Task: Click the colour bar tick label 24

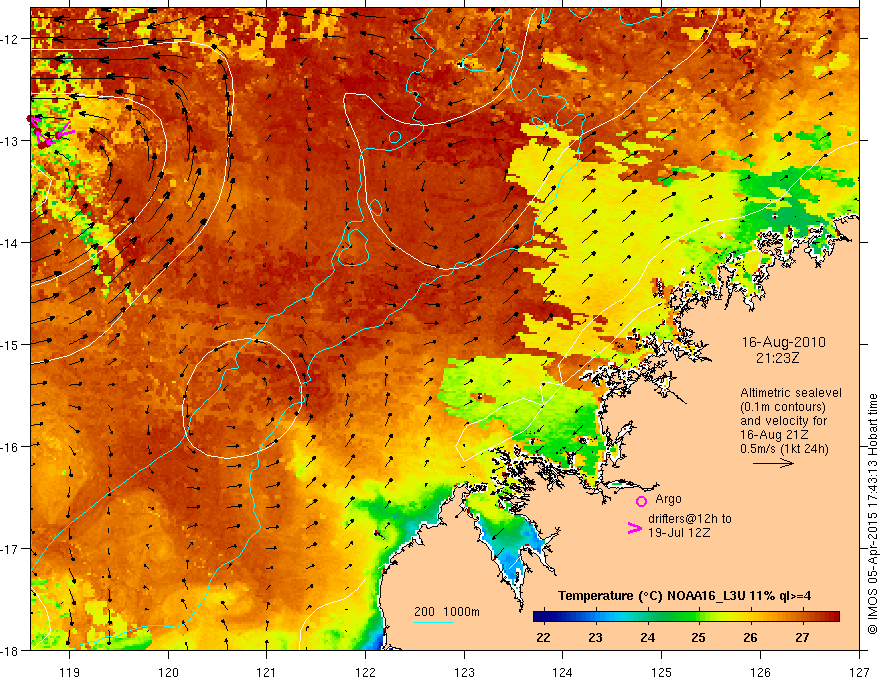Action: click(647, 637)
